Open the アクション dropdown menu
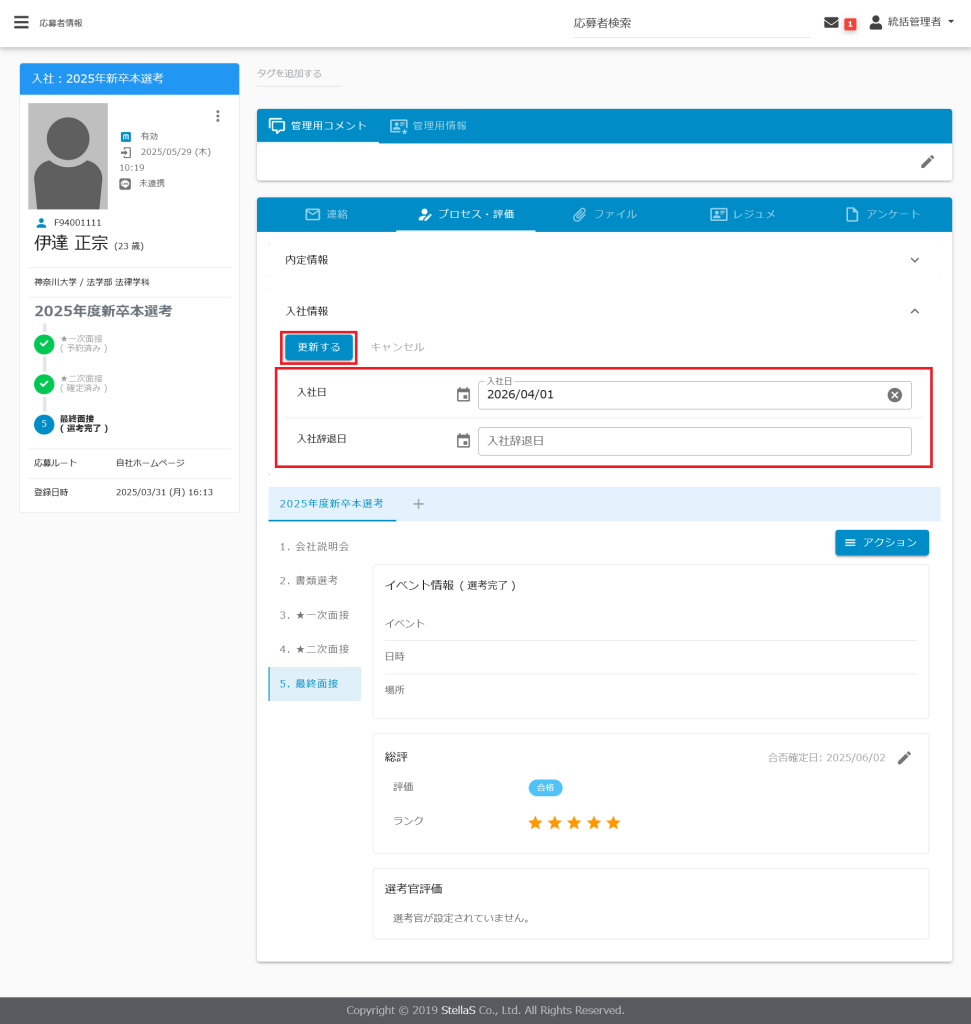The image size is (971, 1024). pos(881,542)
